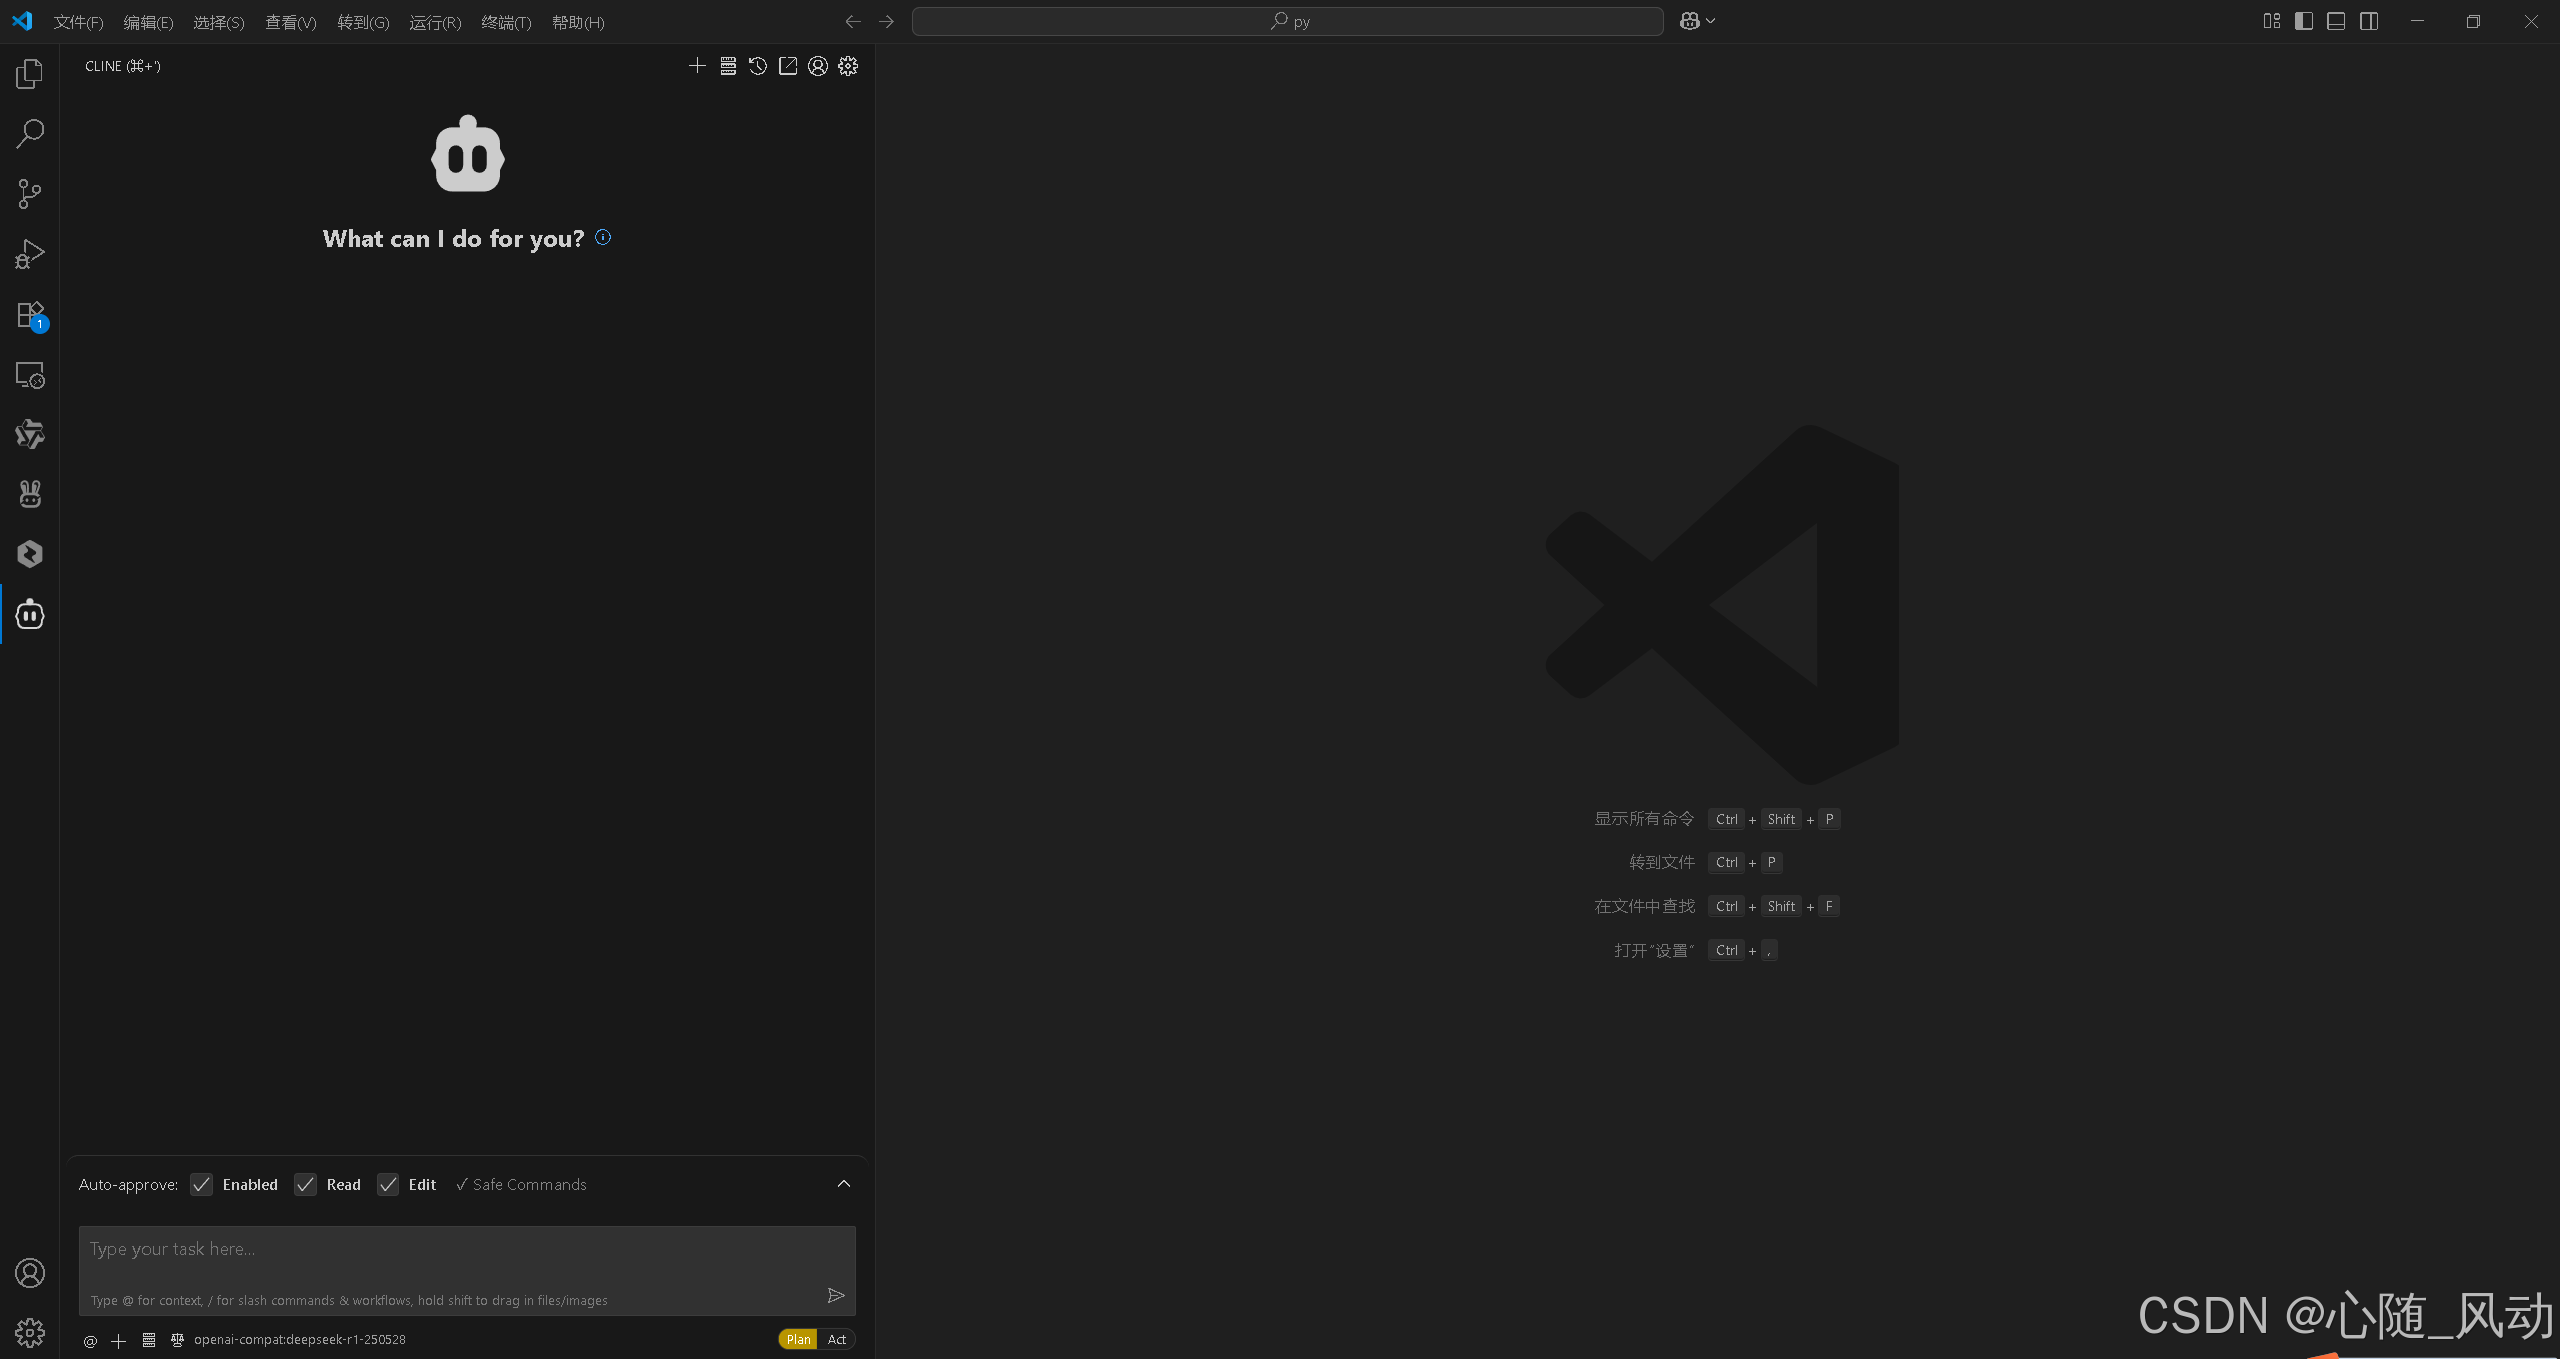2560x1359 pixels.
Task: Switch to Act mode
Action: 837,1340
